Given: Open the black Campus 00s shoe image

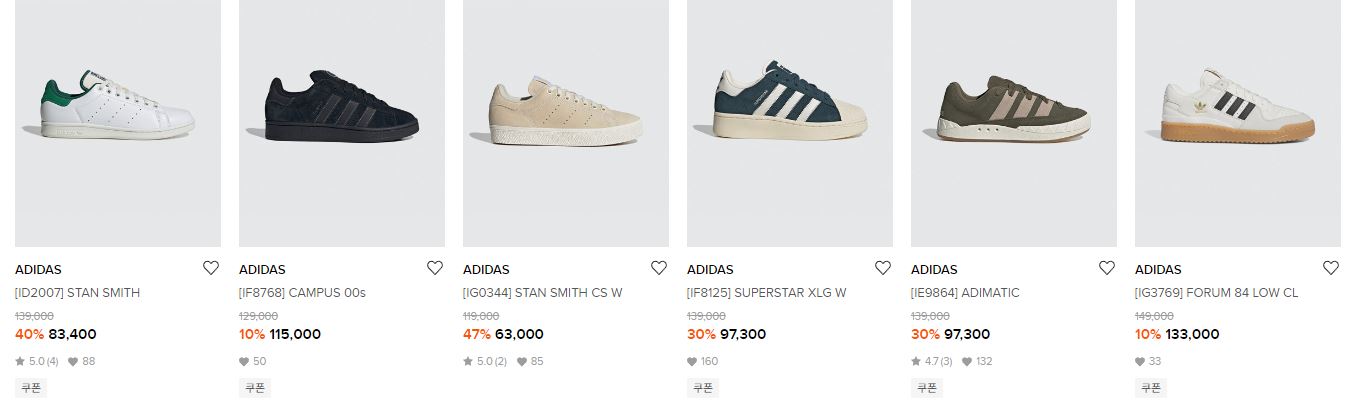Looking at the screenshot, I should pyautogui.click(x=342, y=122).
